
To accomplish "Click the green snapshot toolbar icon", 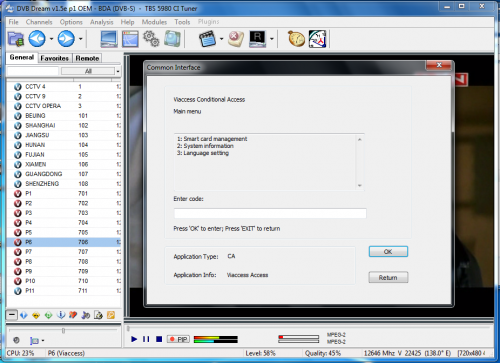I will (x=172, y=39).
